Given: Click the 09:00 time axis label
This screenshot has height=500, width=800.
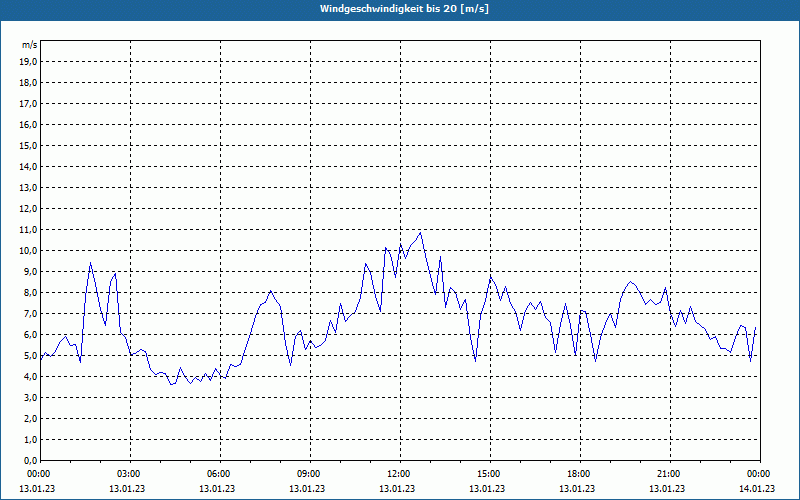Looking at the screenshot, I should [x=310, y=474].
